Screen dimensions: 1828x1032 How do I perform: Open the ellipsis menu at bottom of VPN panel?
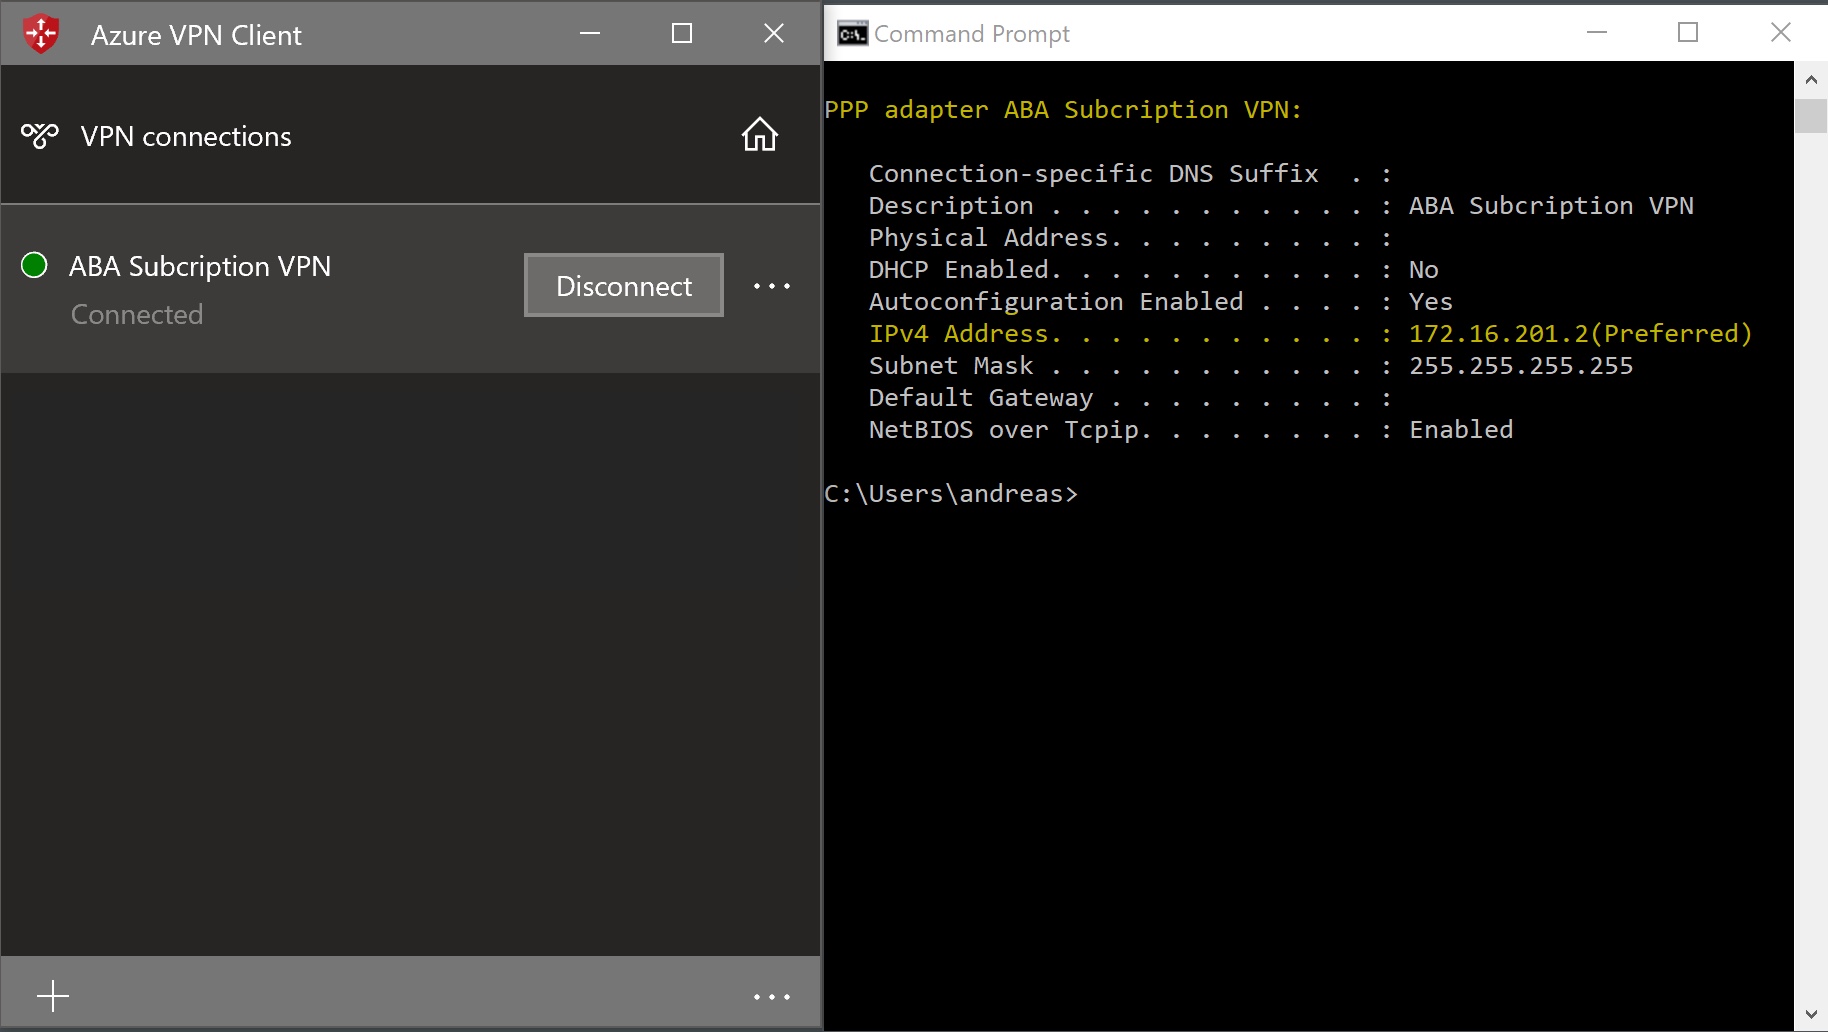(x=770, y=995)
